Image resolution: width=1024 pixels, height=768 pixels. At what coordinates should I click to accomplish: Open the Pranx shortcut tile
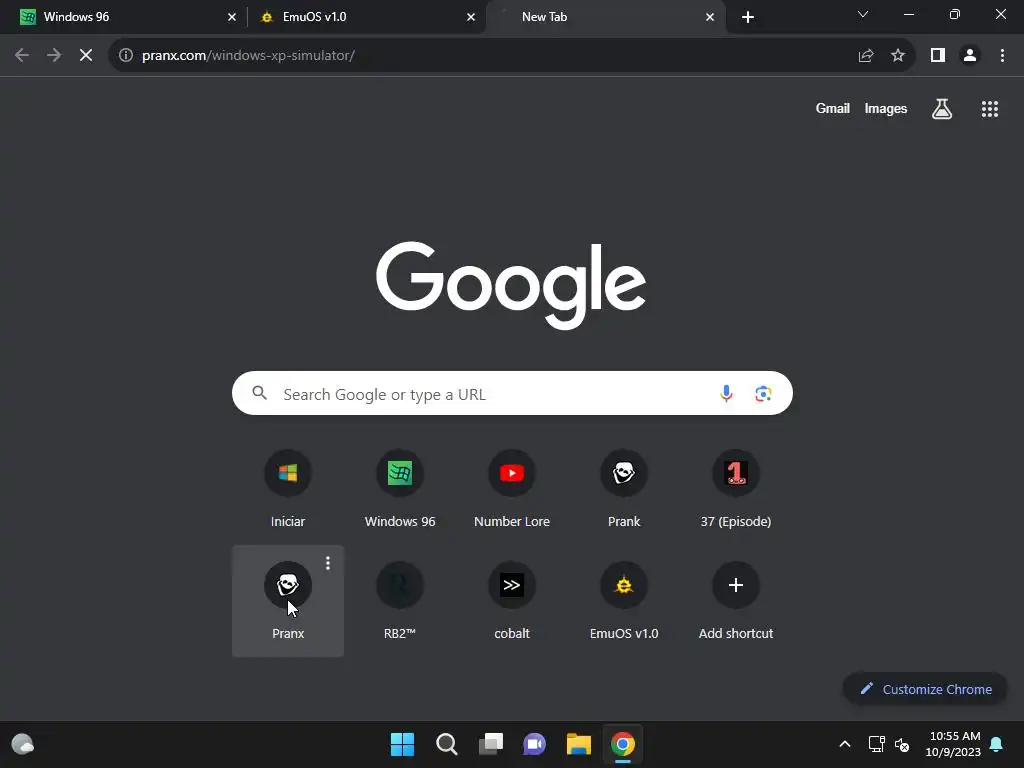coord(287,601)
